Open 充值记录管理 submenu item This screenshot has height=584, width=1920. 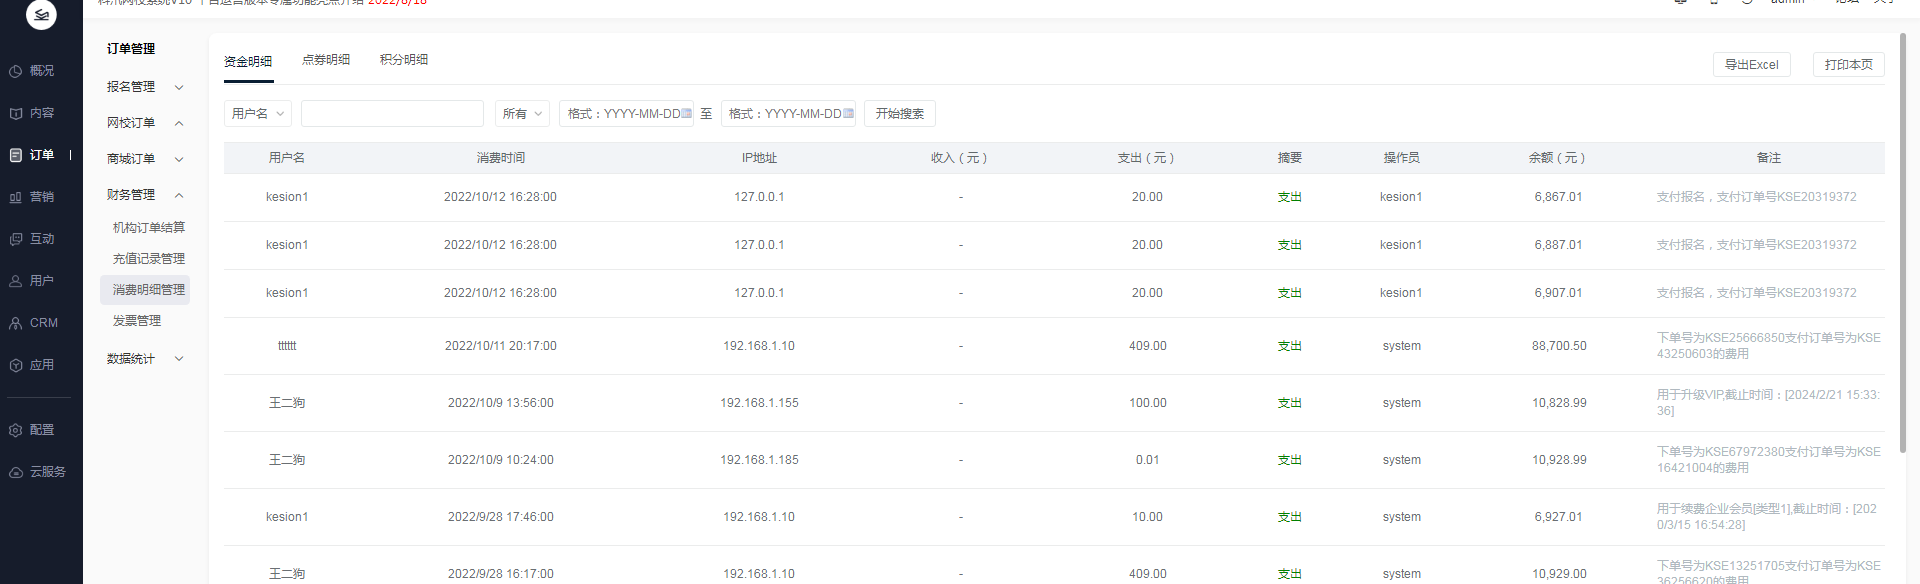[x=148, y=259]
